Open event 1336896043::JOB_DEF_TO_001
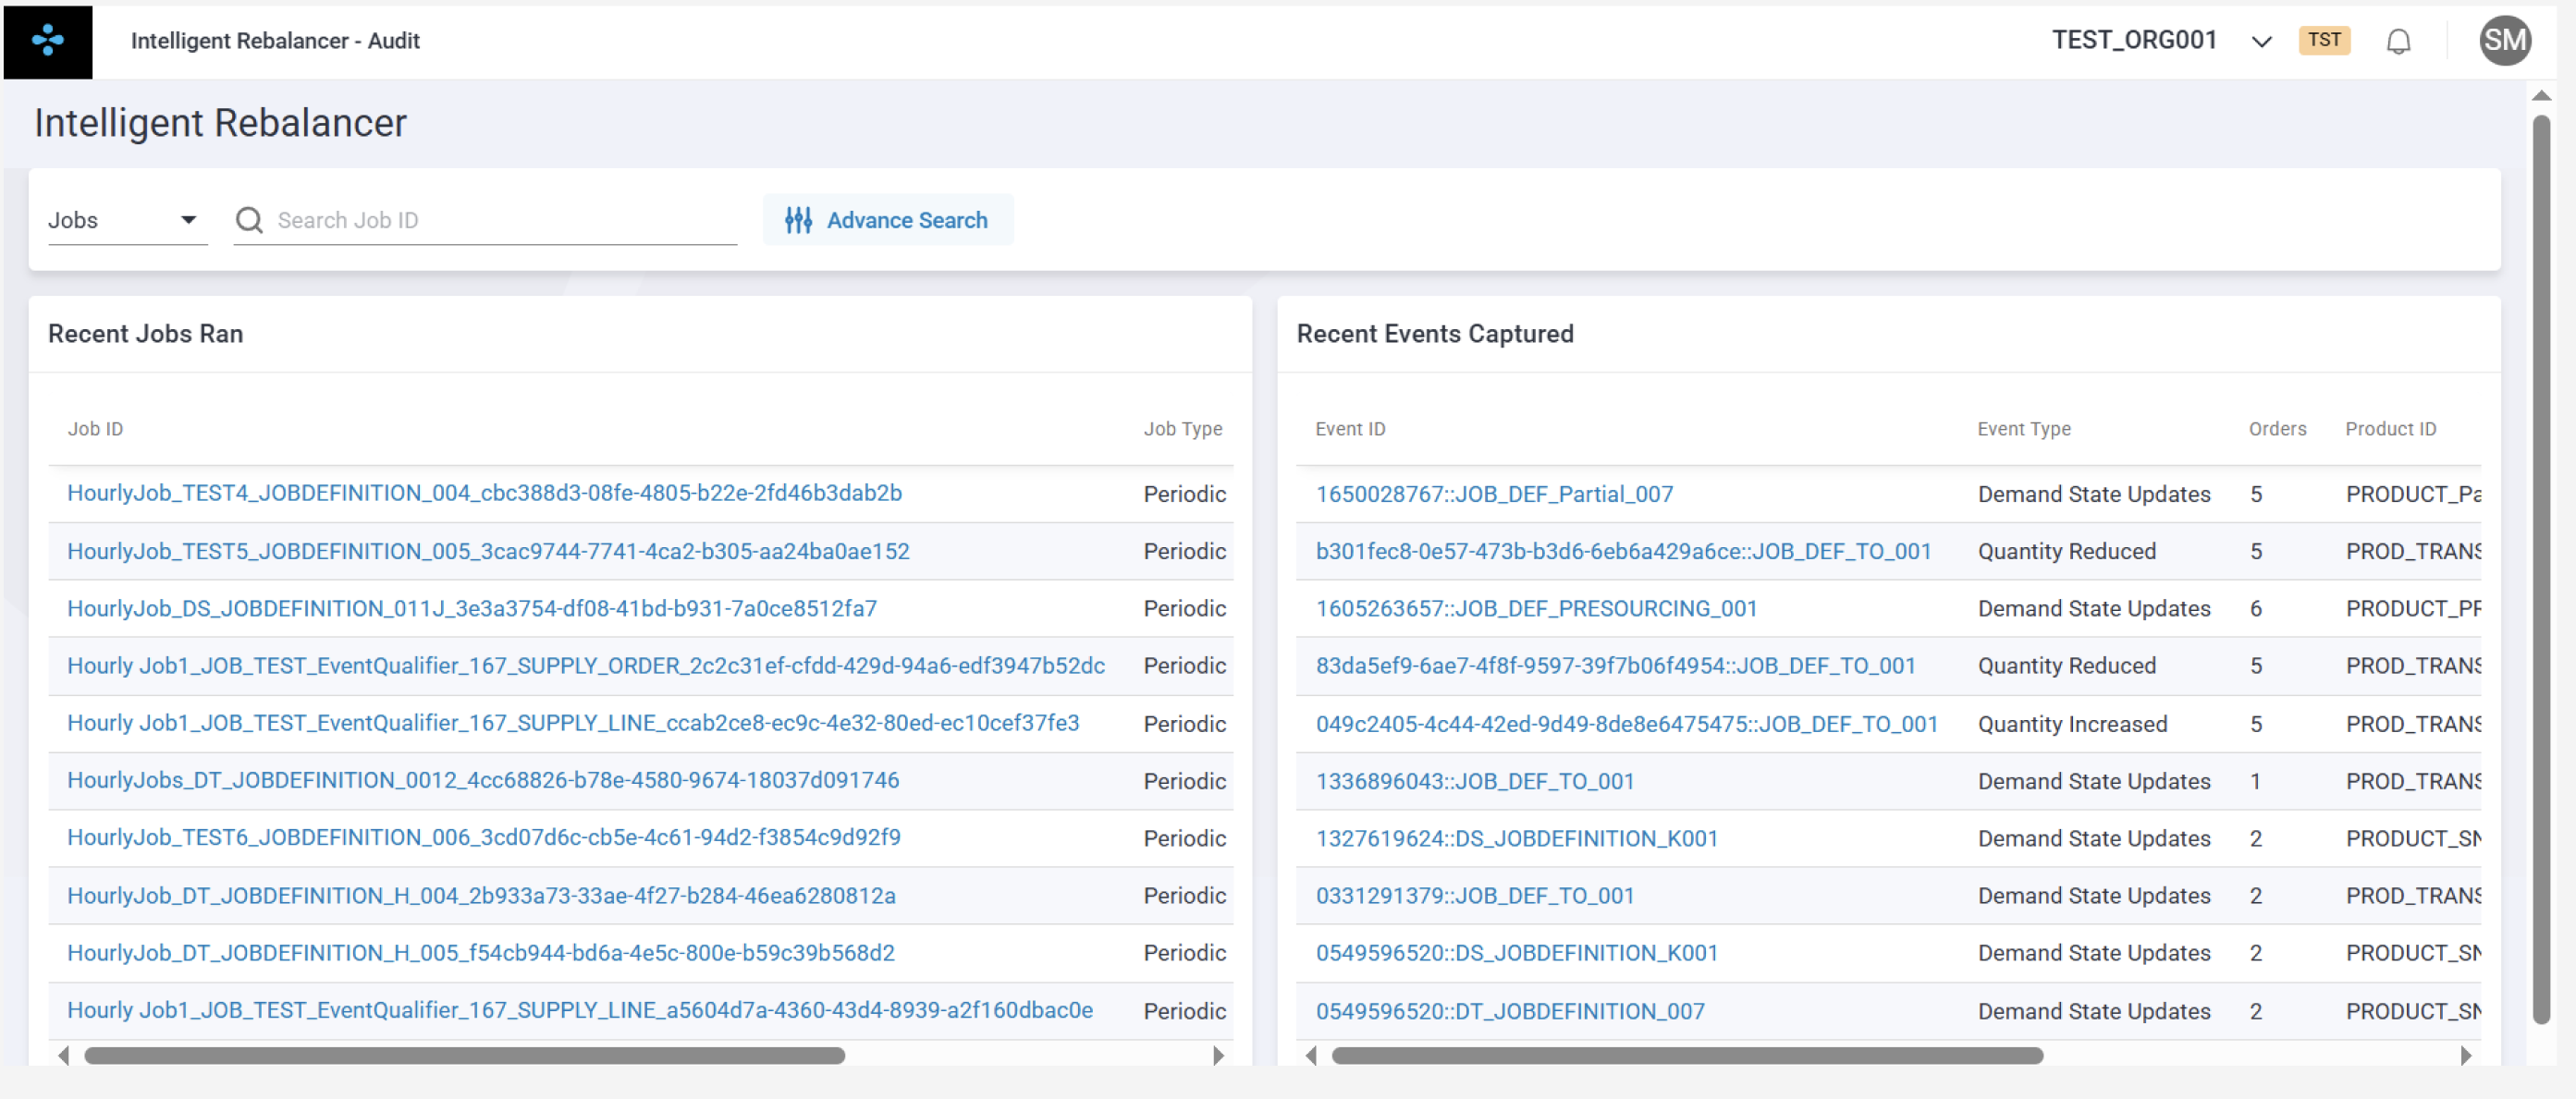The height and width of the screenshot is (1099, 2576). click(1475, 781)
